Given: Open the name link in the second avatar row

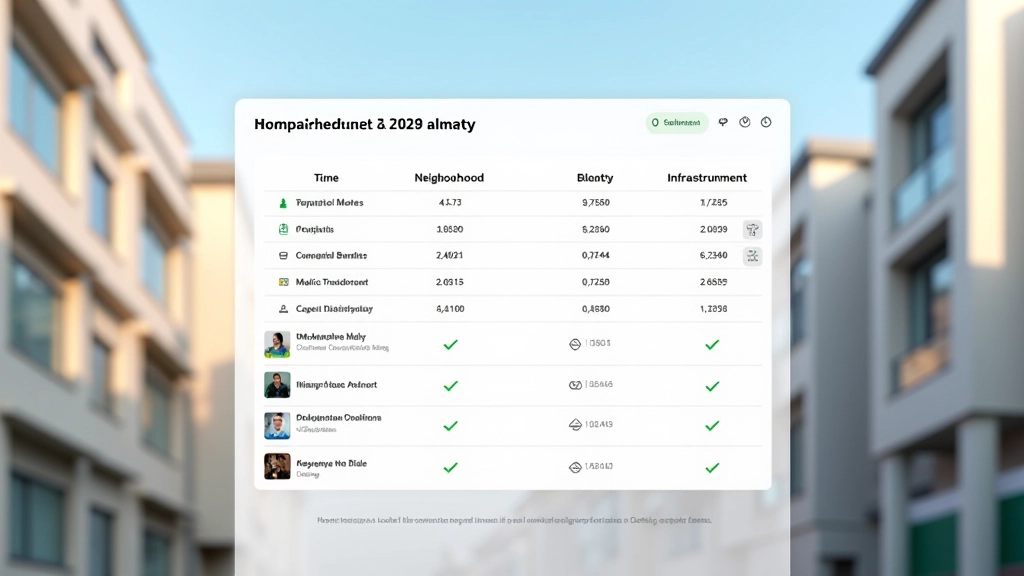Looking at the screenshot, I should pos(336,385).
